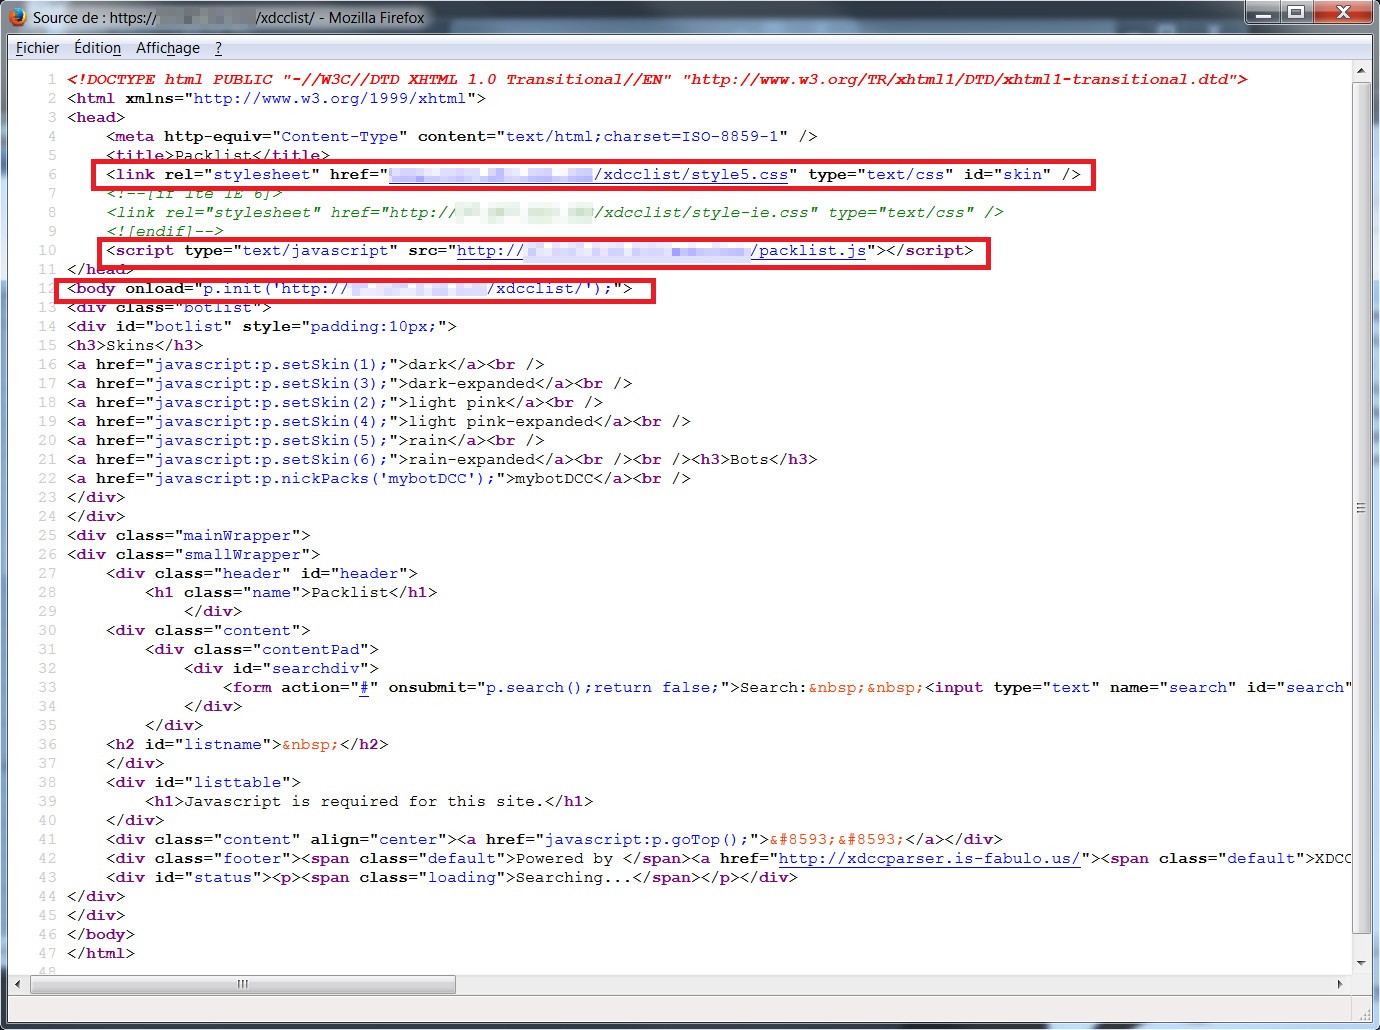The image size is (1380, 1030).
Task: Click the xdccparser.is-fabulo.us link
Action: [929, 858]
